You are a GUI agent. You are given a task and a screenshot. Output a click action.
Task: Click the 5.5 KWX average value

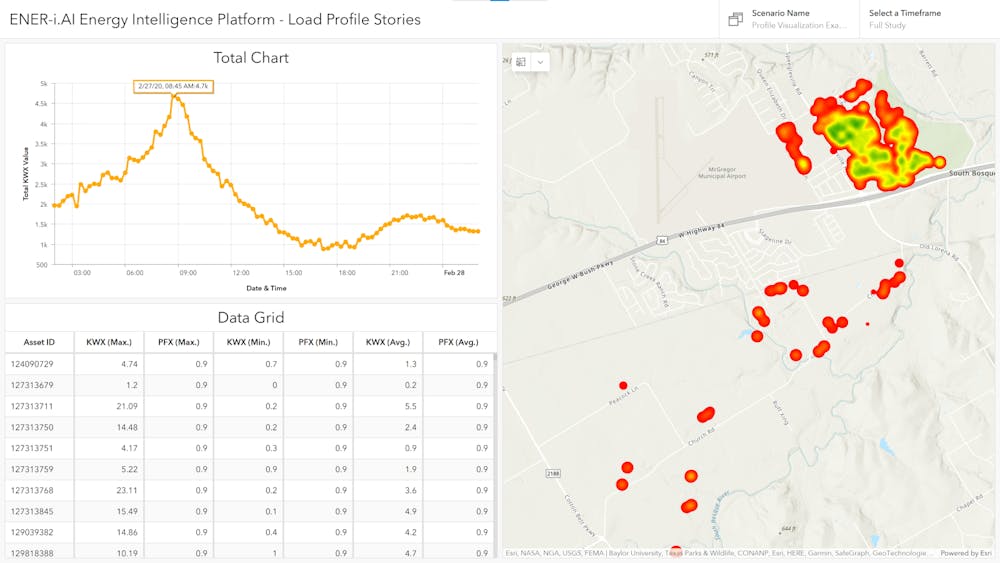pyautogui.click(x=410, y=406)
